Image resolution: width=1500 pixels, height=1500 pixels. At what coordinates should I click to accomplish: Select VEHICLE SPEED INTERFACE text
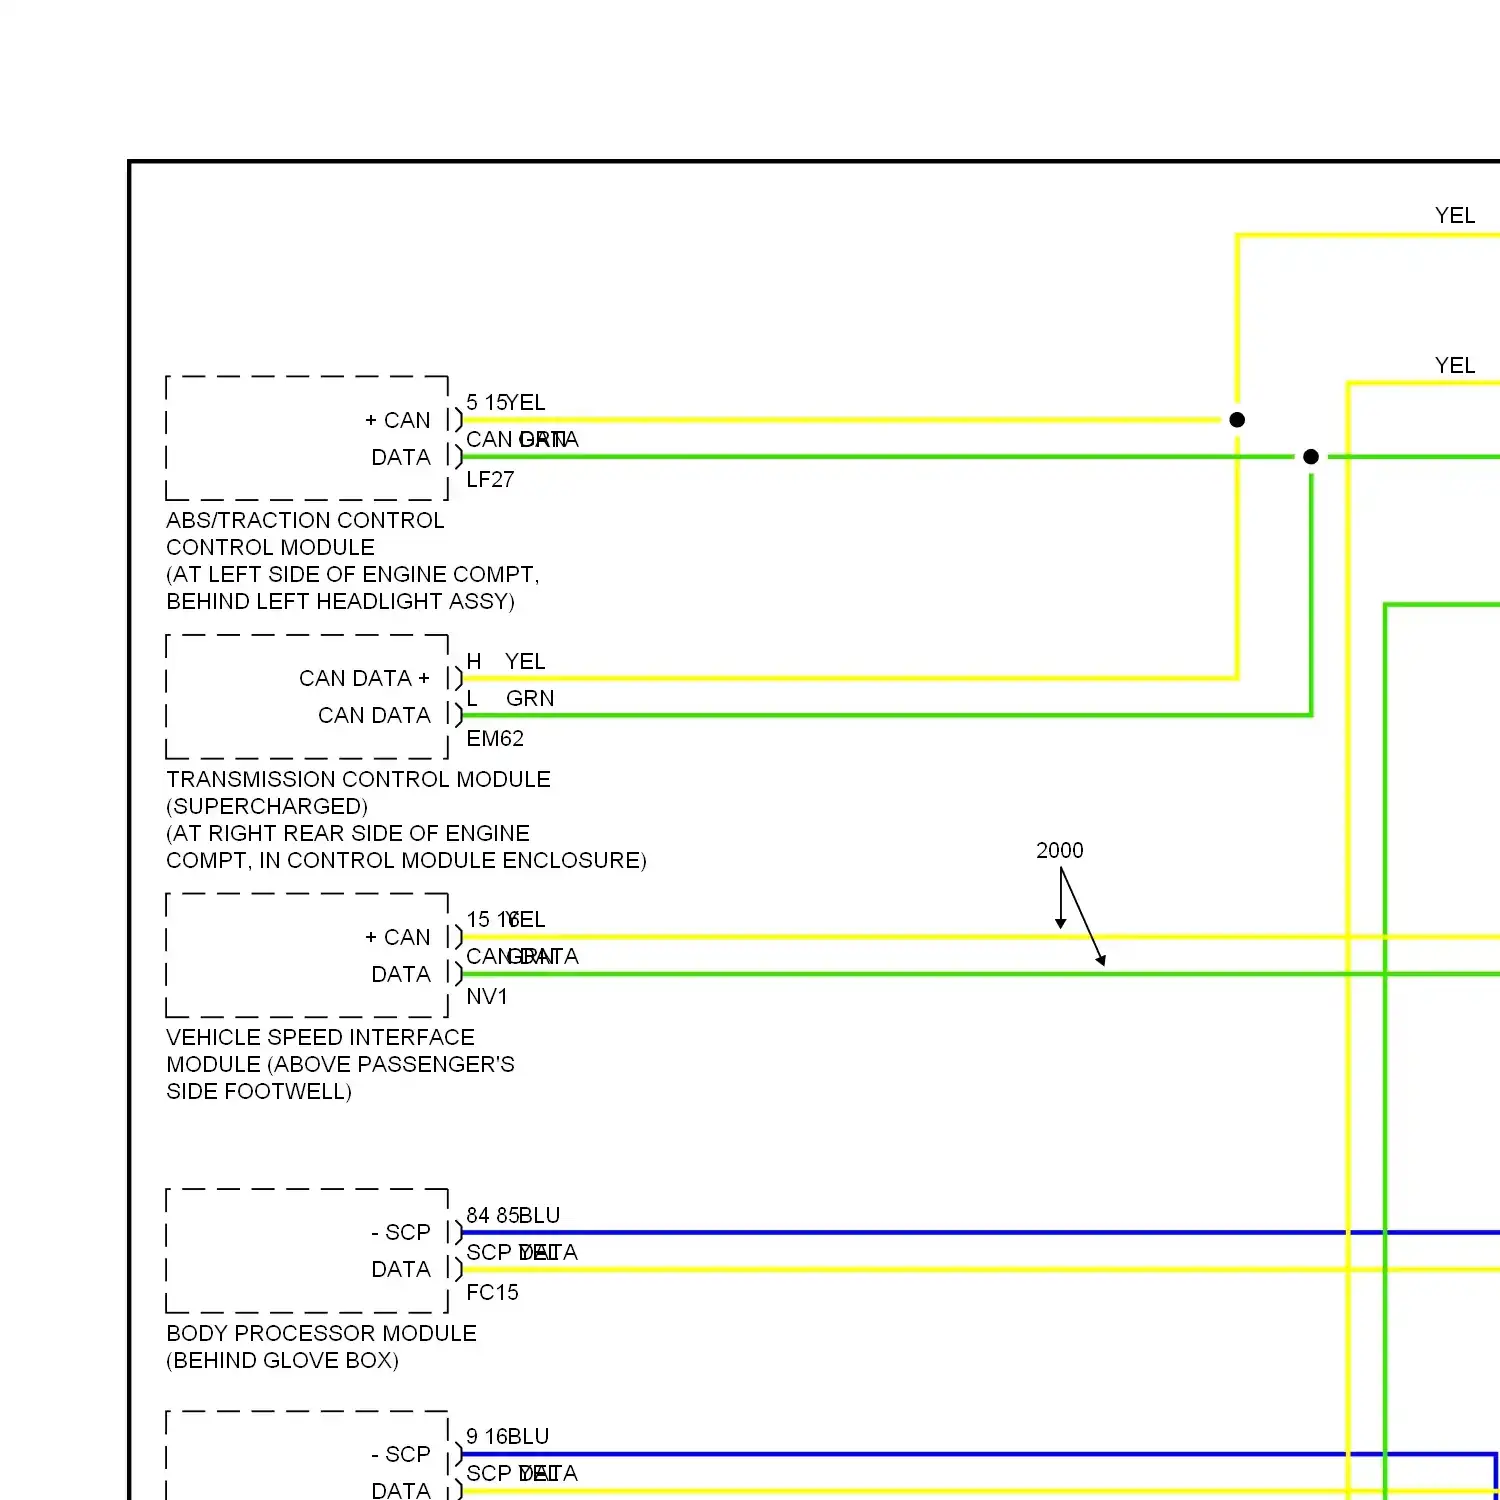320,1037
